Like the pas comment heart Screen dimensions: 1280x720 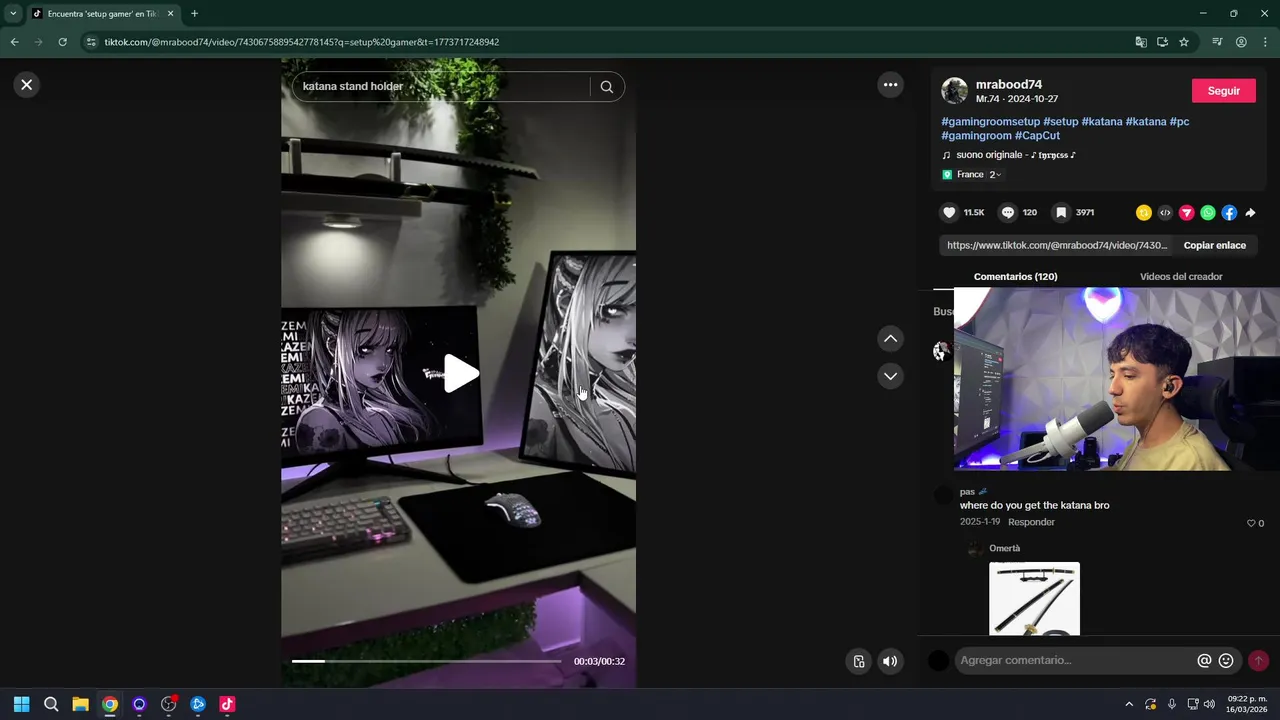1251,523
